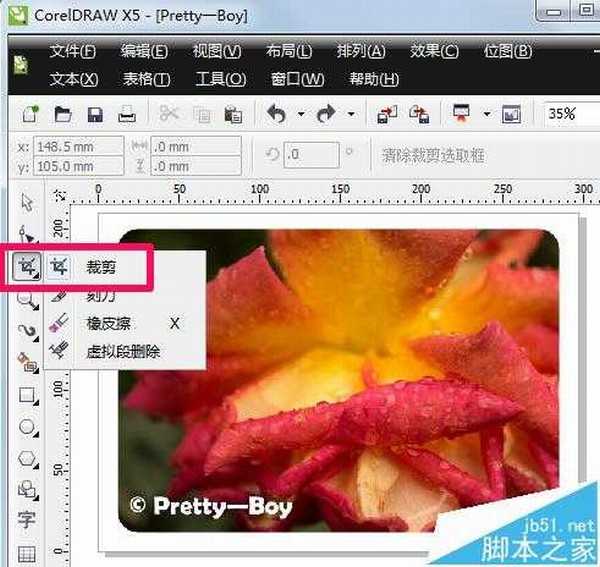Click the Crop tool in toolbox

tap(27, 268)
